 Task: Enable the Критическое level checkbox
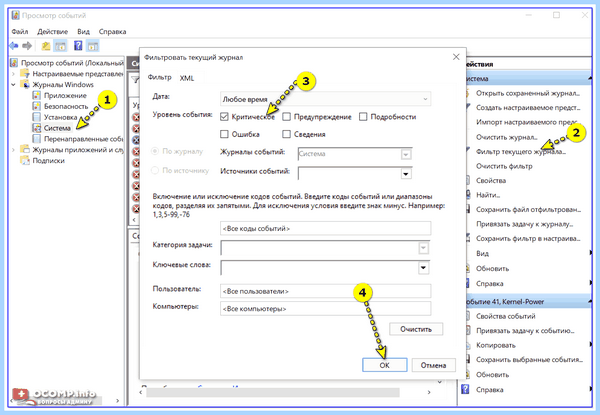click(x=224, y=117)
